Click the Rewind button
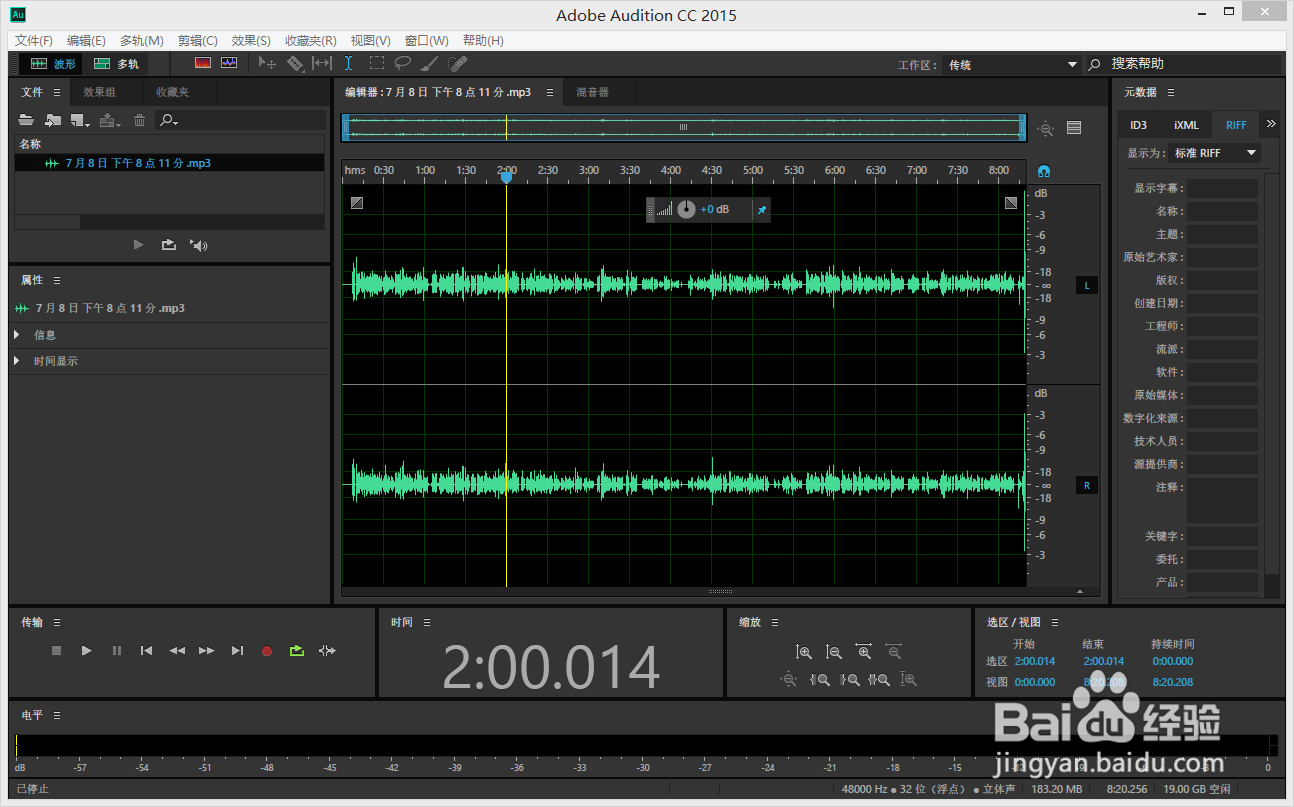Viewport: 1294px width, 807px height. (x=177, y=651)
